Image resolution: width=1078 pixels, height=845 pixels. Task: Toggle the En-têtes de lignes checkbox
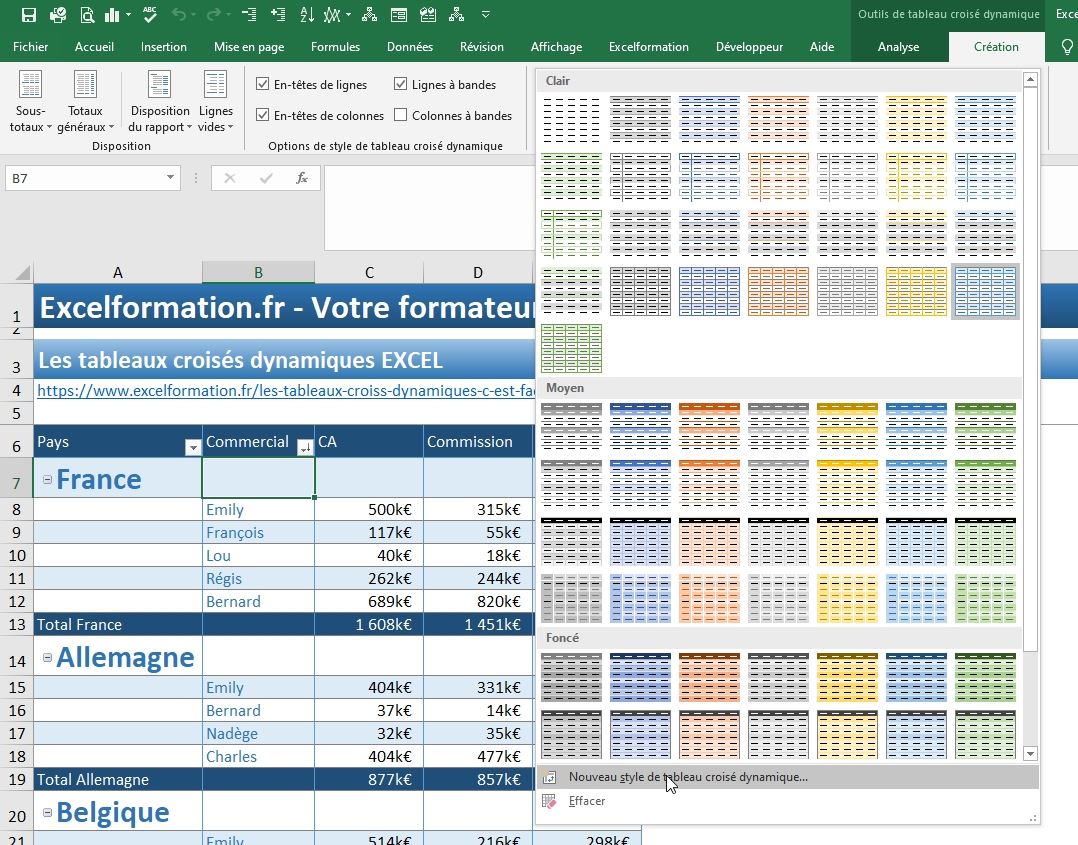click(x=262, y=84)
